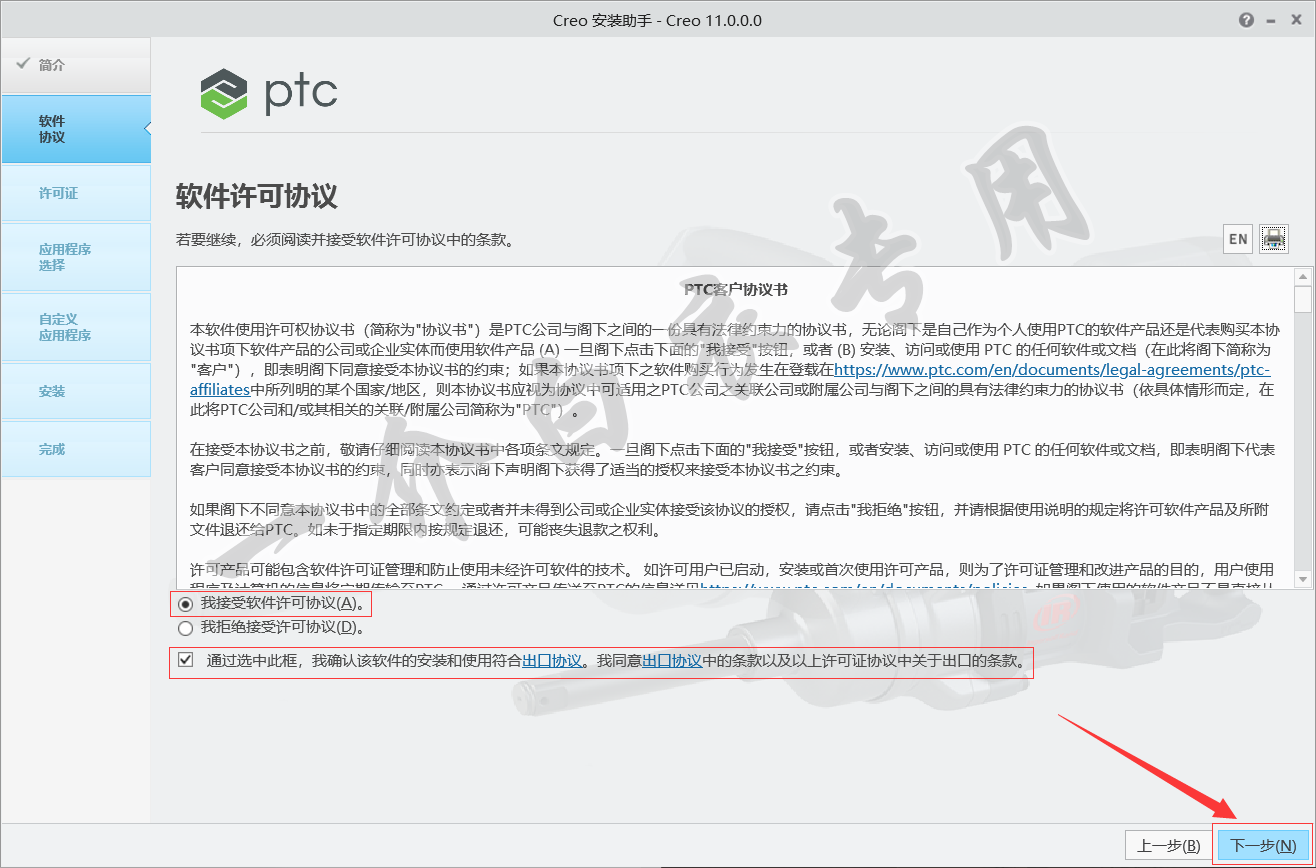Image resolution: width=1316 pixels, height=868 pixels.
Task: Close the Creo installer window
Action: tap(1298, 20)
